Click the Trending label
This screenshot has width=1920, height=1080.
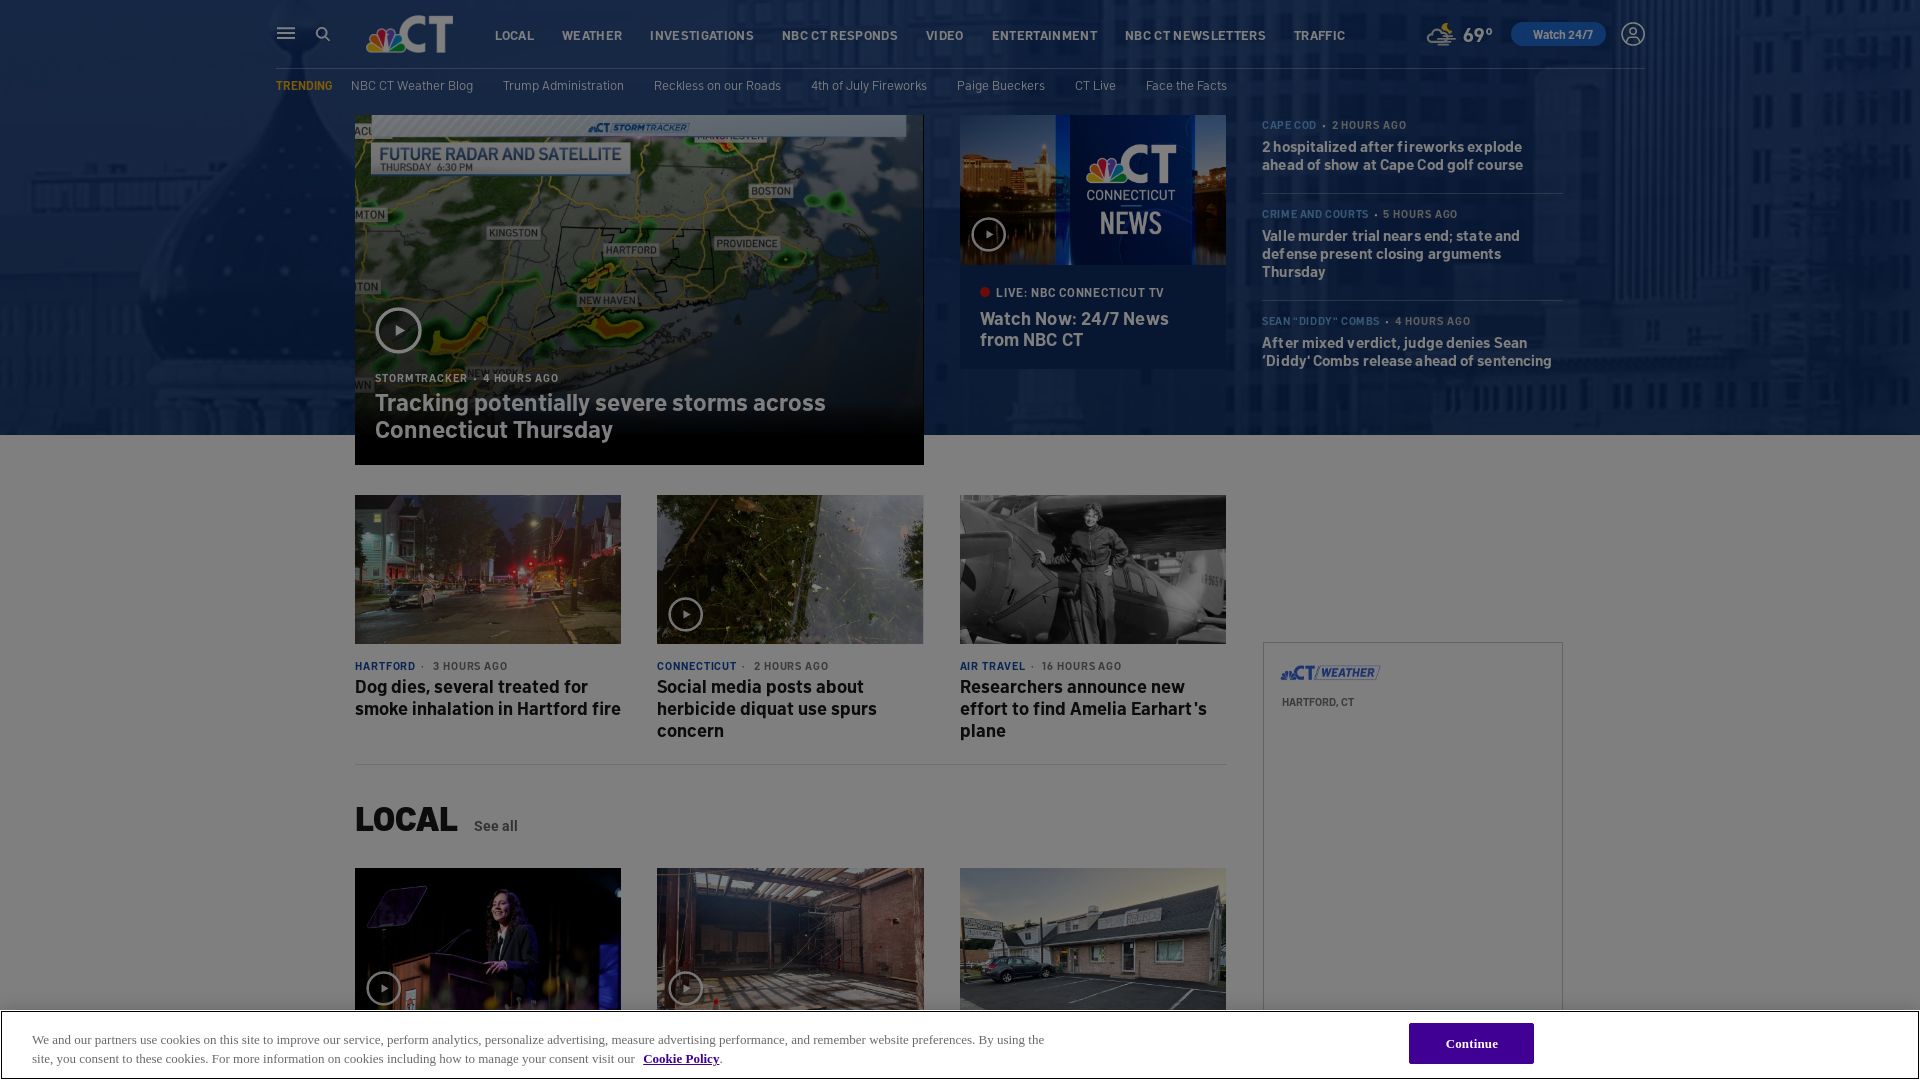pyautogui.click(x=304, y=85)
